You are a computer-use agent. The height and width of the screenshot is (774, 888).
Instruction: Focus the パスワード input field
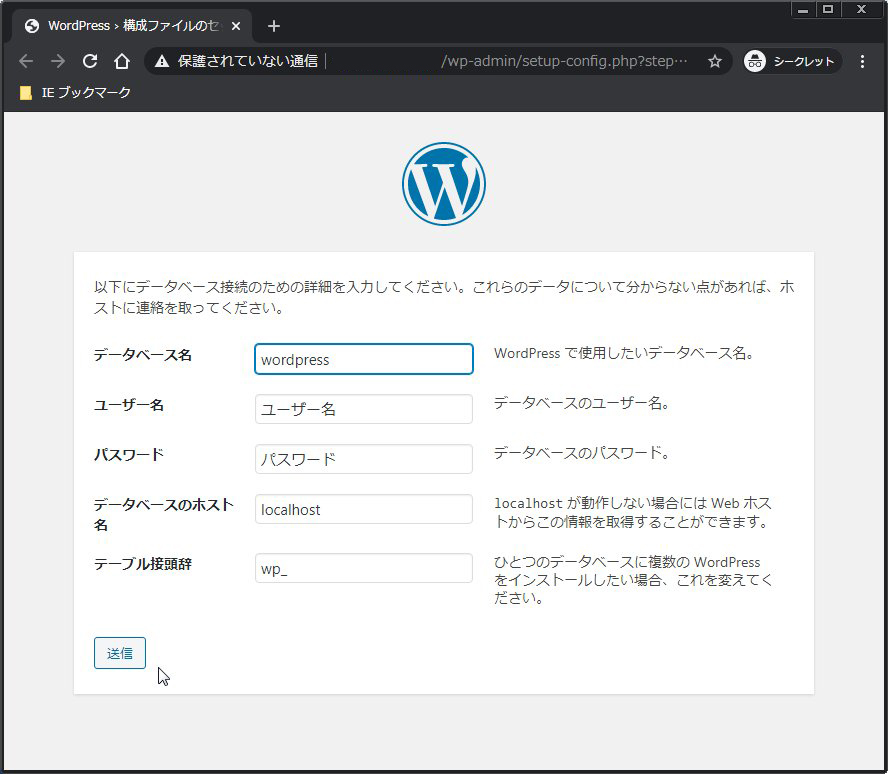tap(364, 459)
